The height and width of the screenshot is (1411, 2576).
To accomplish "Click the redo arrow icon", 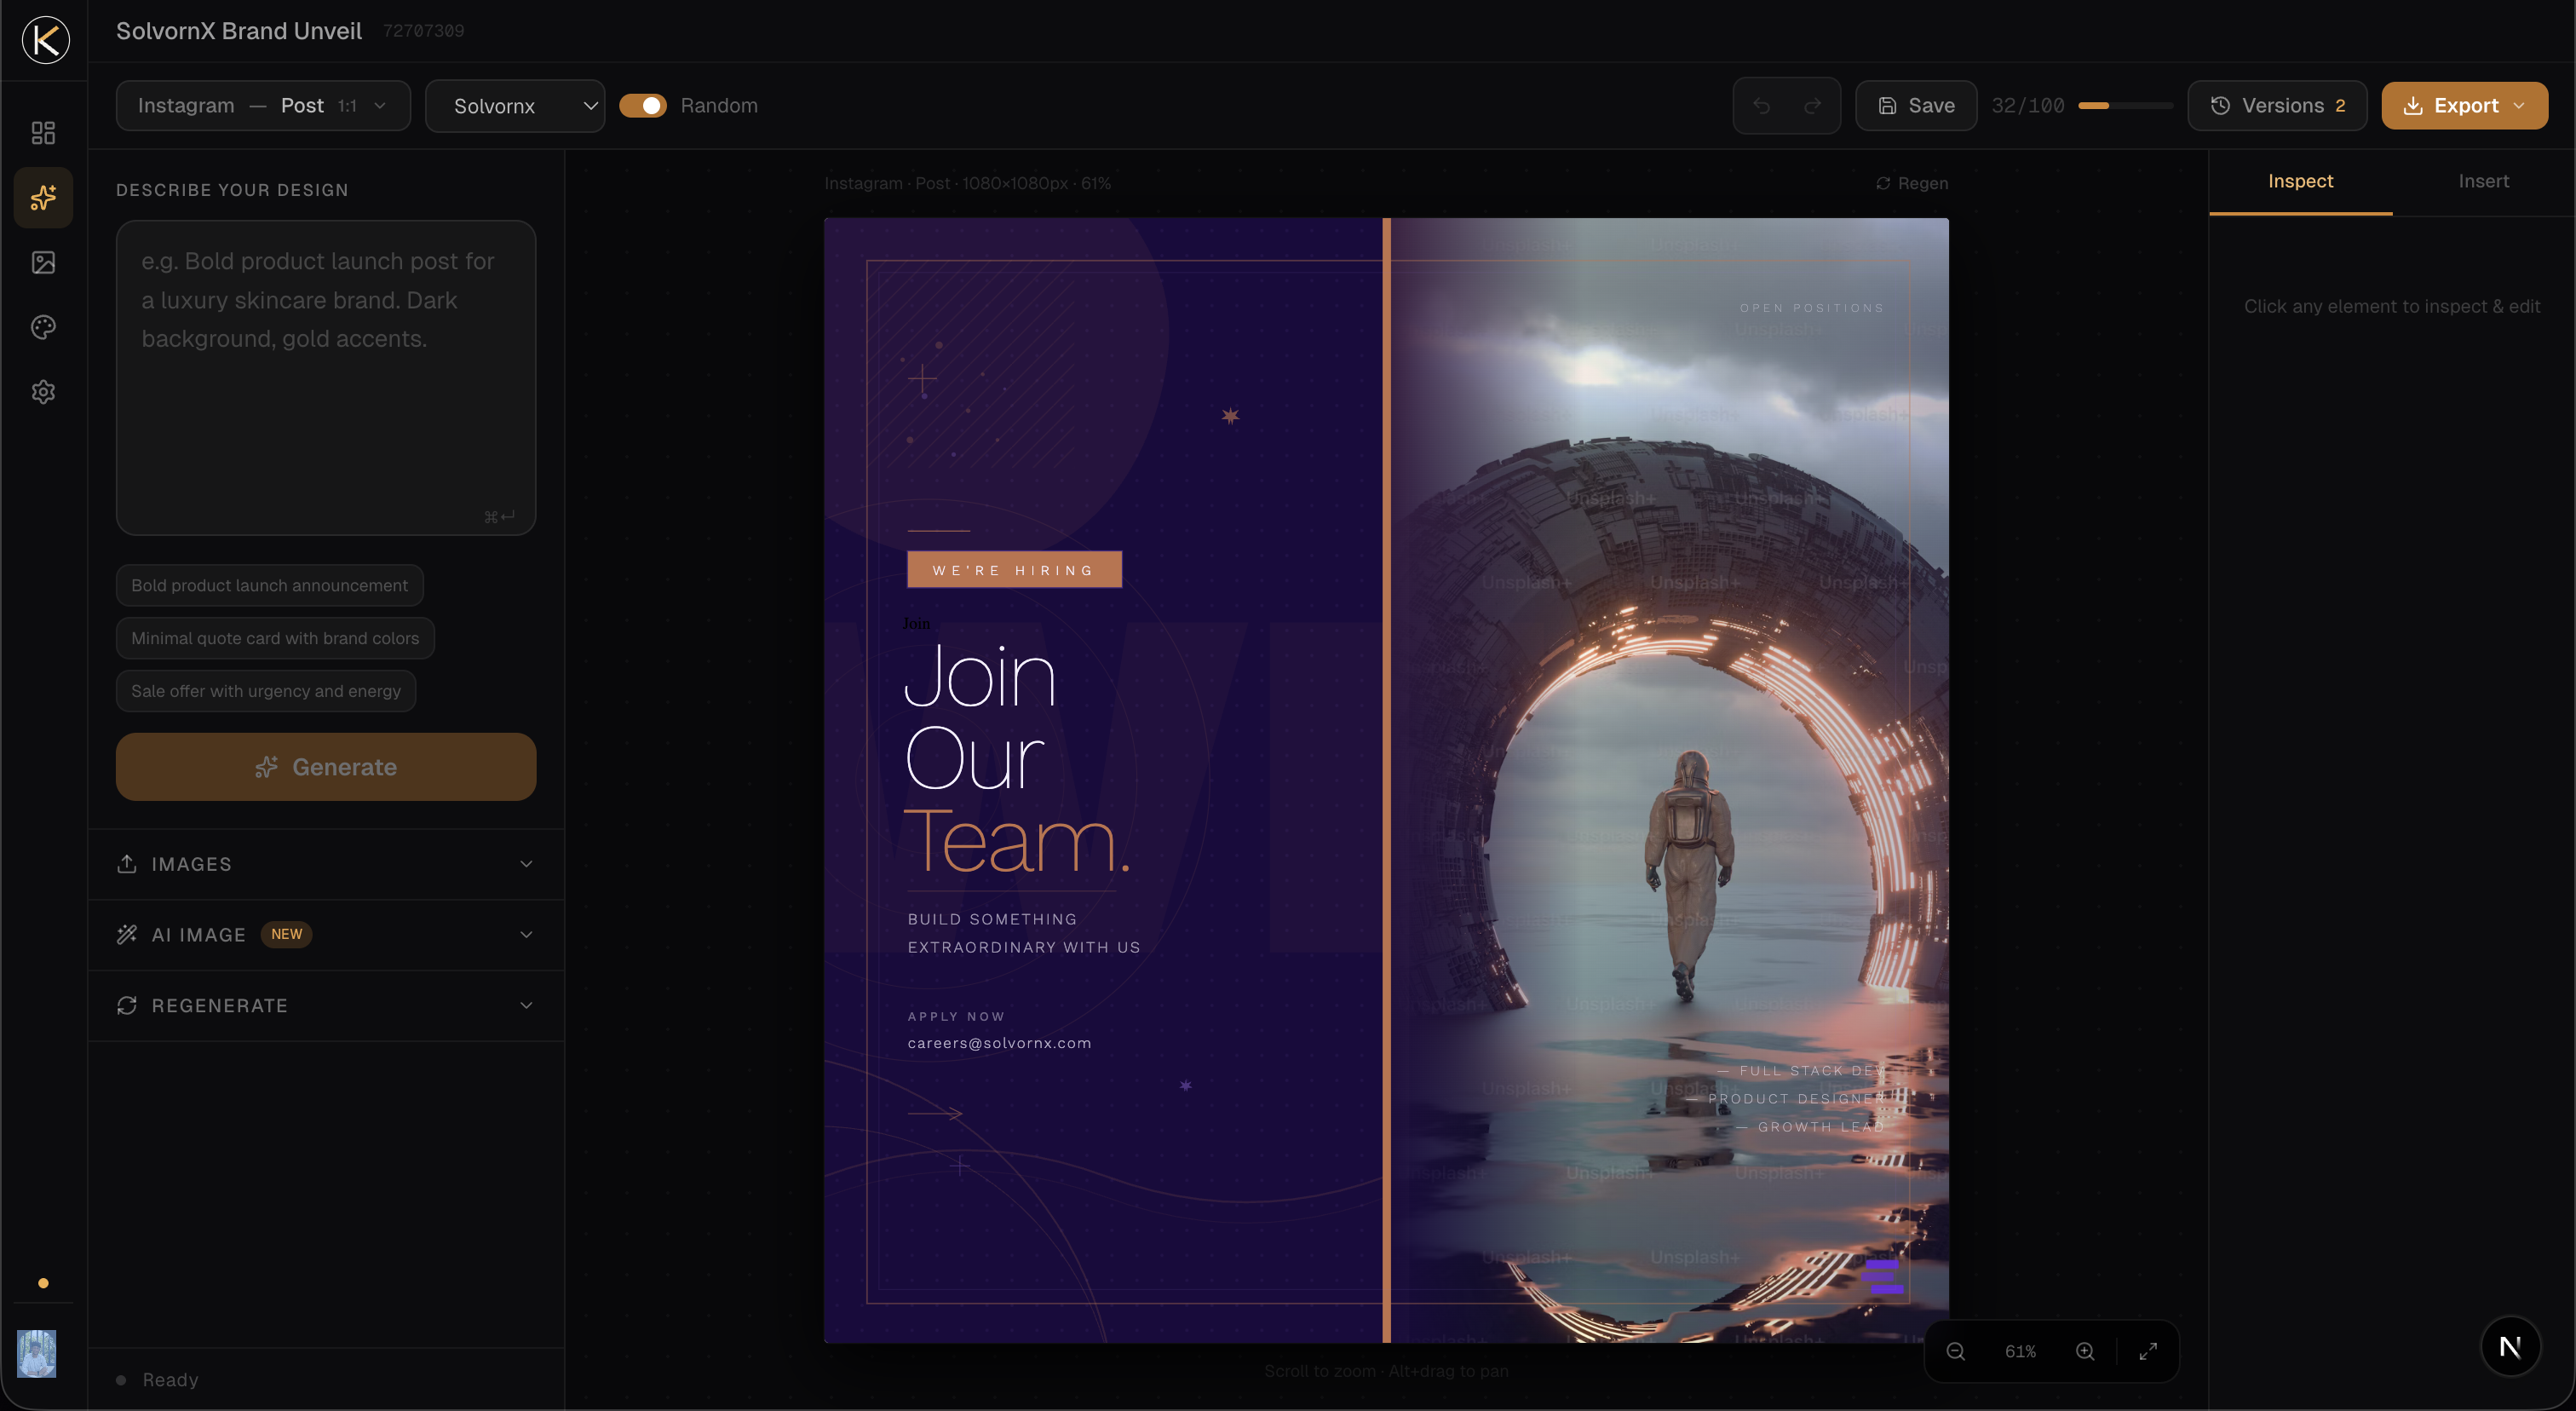I will pos(1812,106).
